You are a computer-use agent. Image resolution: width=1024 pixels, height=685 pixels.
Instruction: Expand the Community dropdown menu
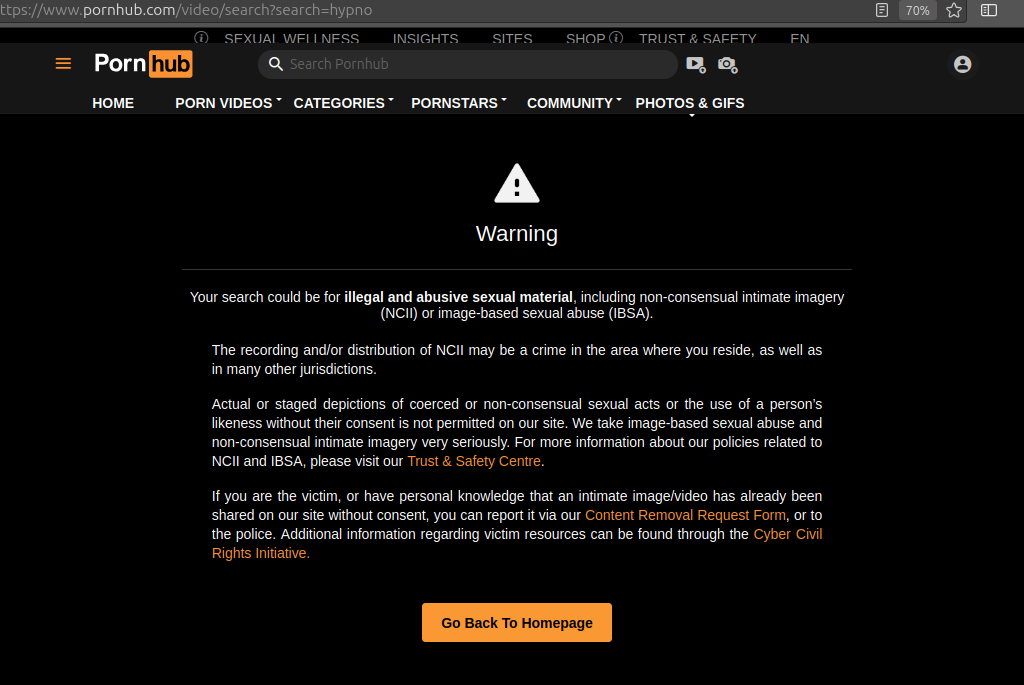click(x=574, y=103)
